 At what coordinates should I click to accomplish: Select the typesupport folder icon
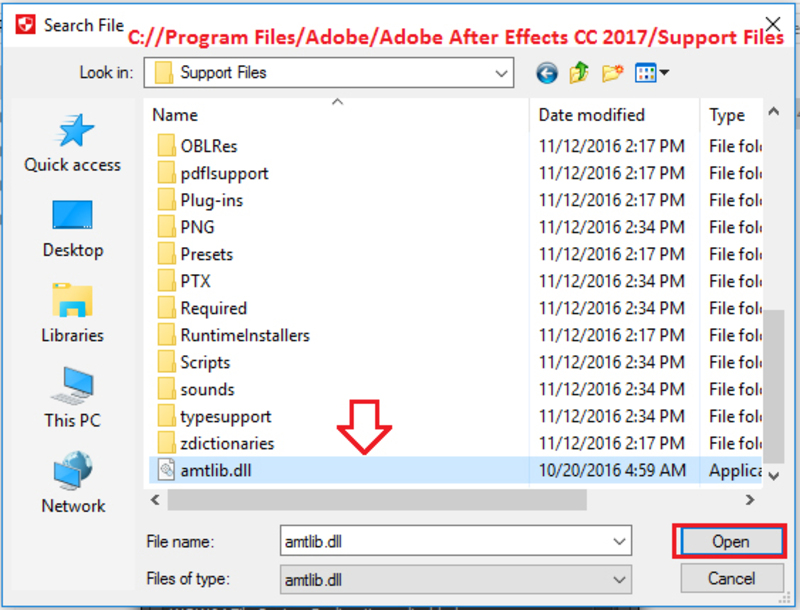[166, 416]
